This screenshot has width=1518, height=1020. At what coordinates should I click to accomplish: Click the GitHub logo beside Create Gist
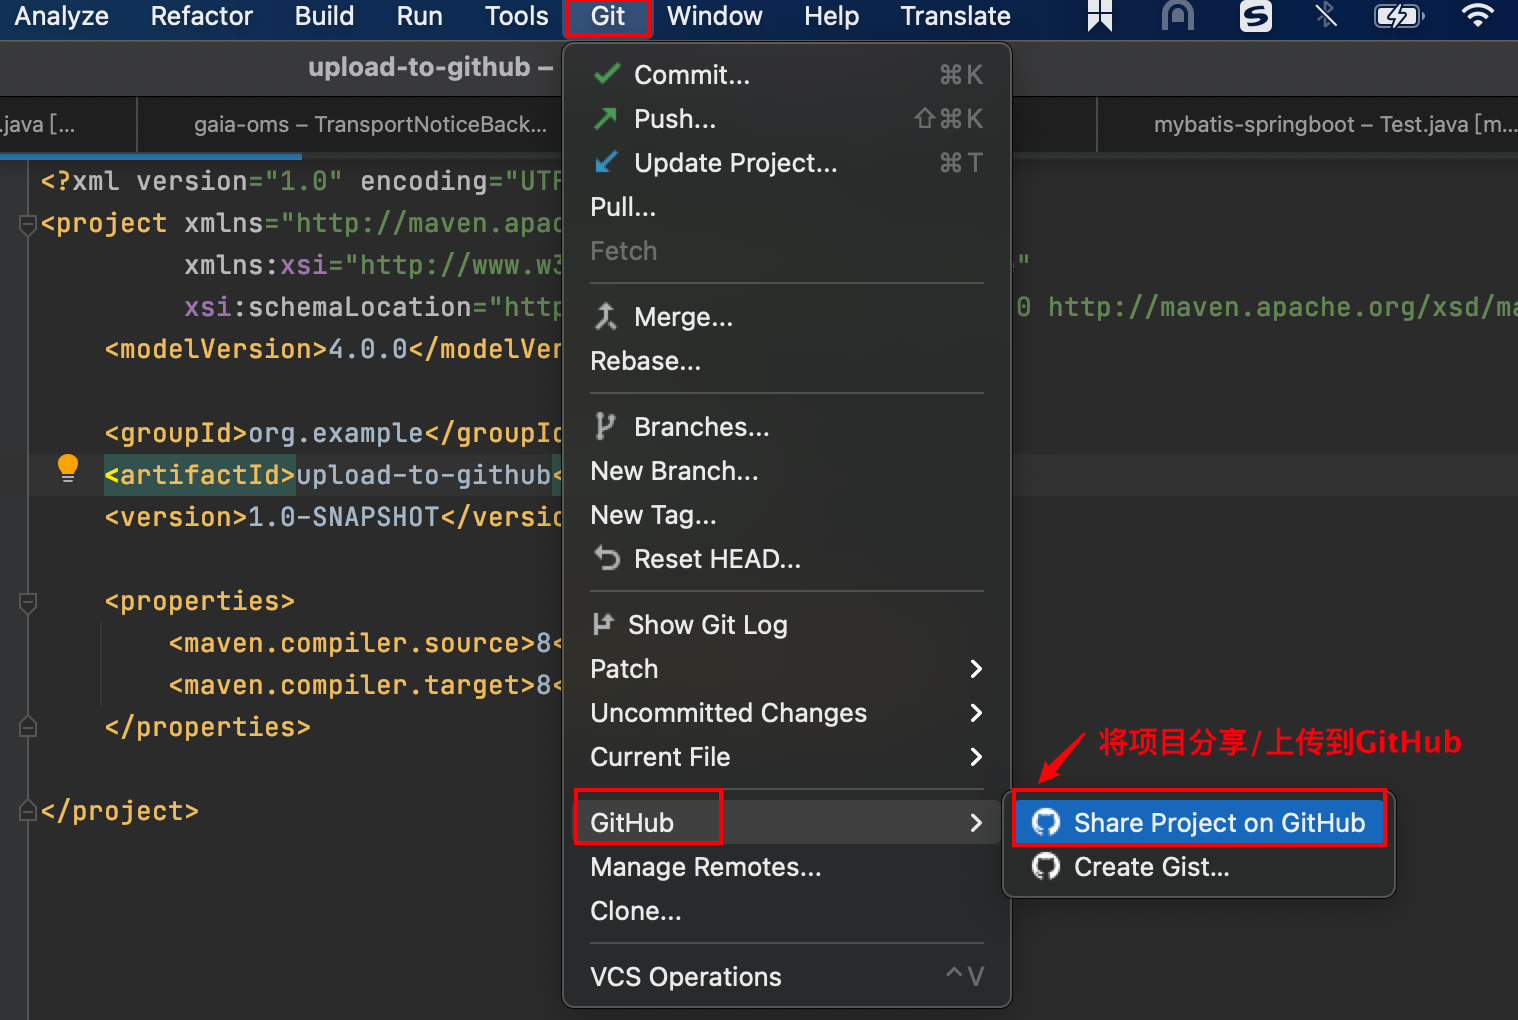coord(1046,866)
